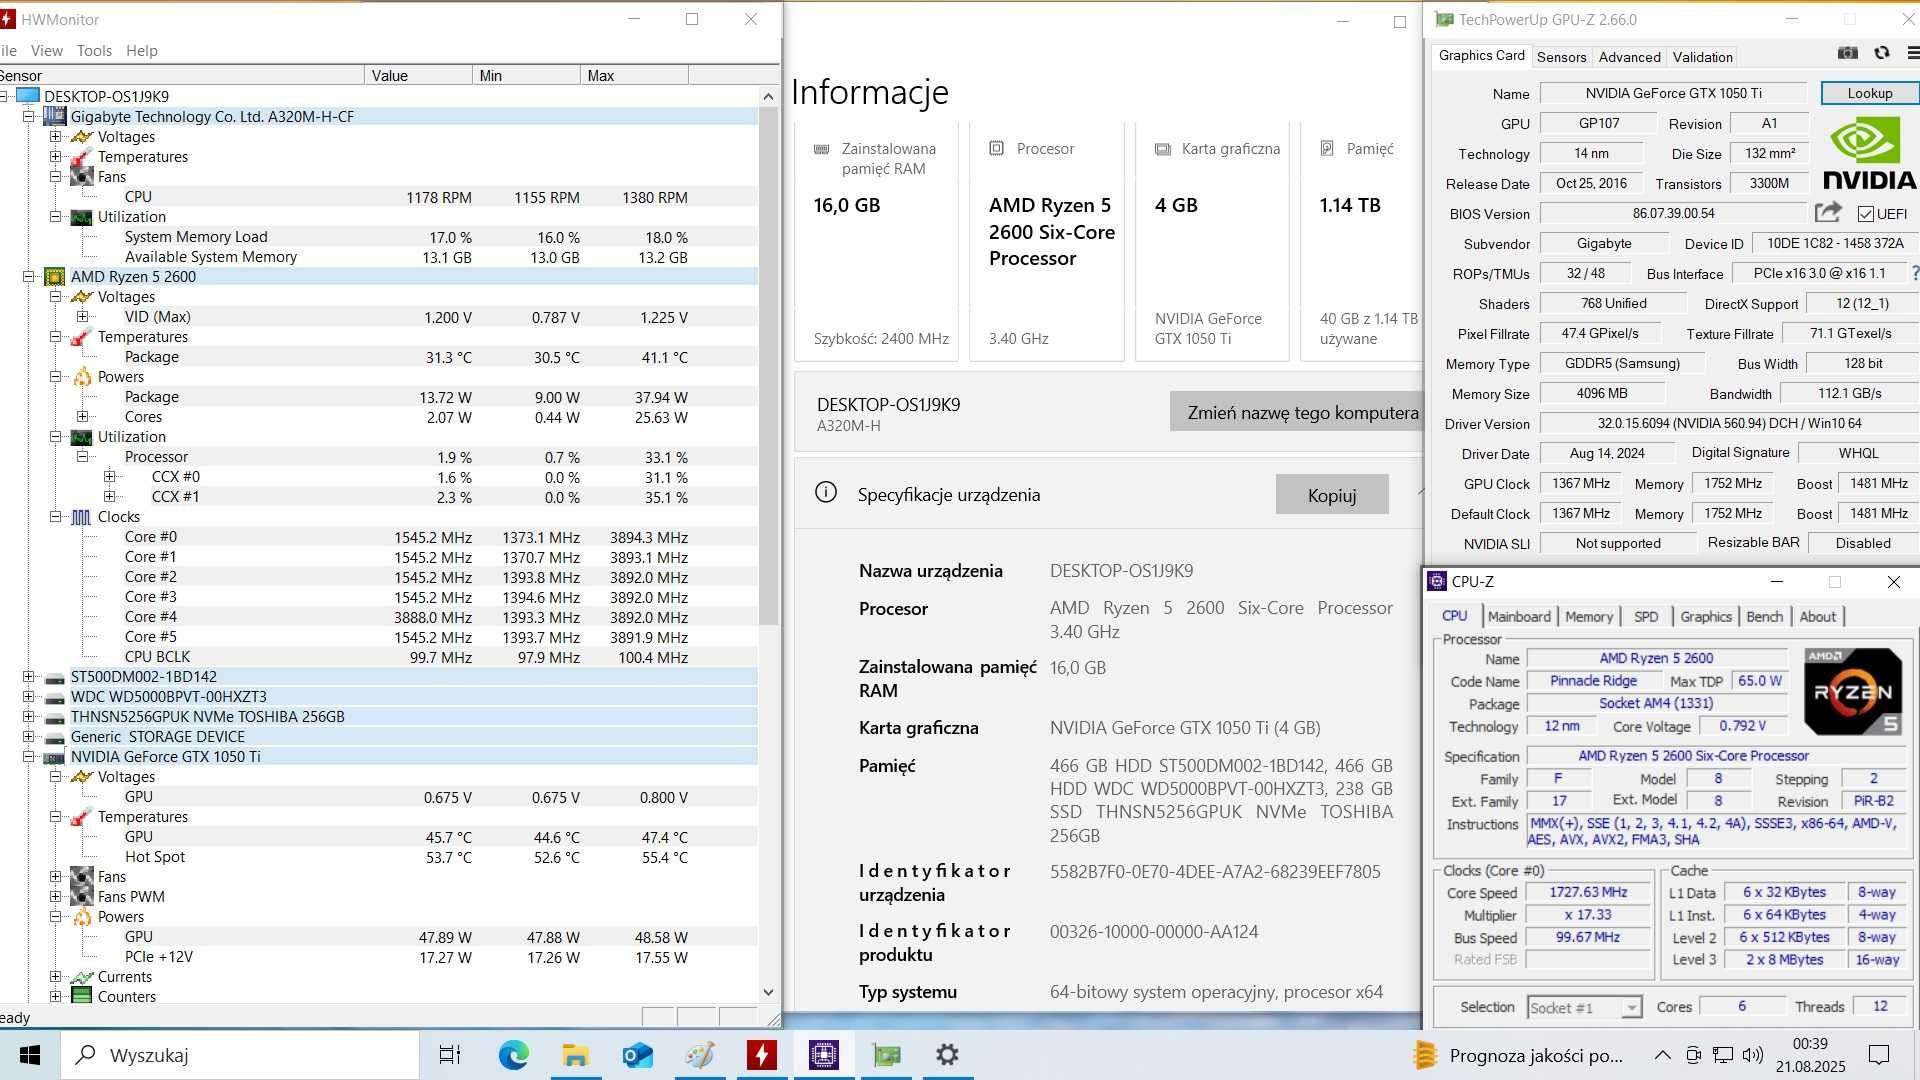Viewport: 1920px width, 1080px height.
Task: Click the drive icon beside WDC WD5000BPVT-00HXZT3
Action: 55,697
